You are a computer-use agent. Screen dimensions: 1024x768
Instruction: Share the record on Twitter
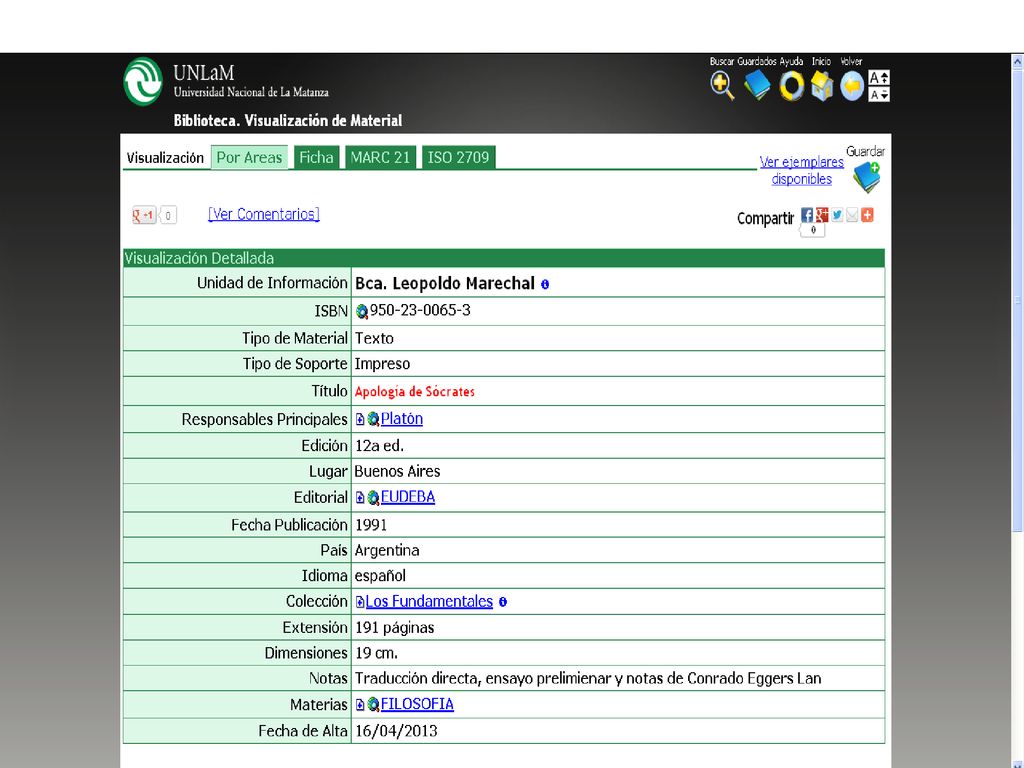837,215
